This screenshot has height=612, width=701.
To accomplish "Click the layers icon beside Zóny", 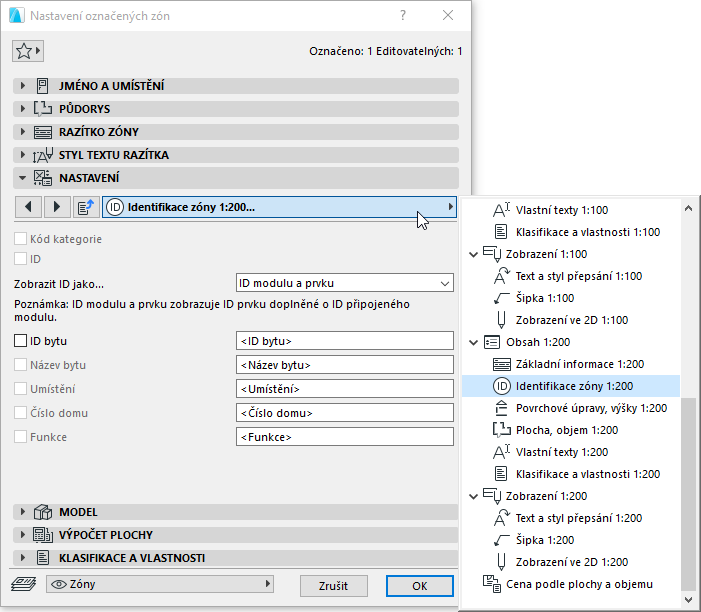I will click(24, 584).
